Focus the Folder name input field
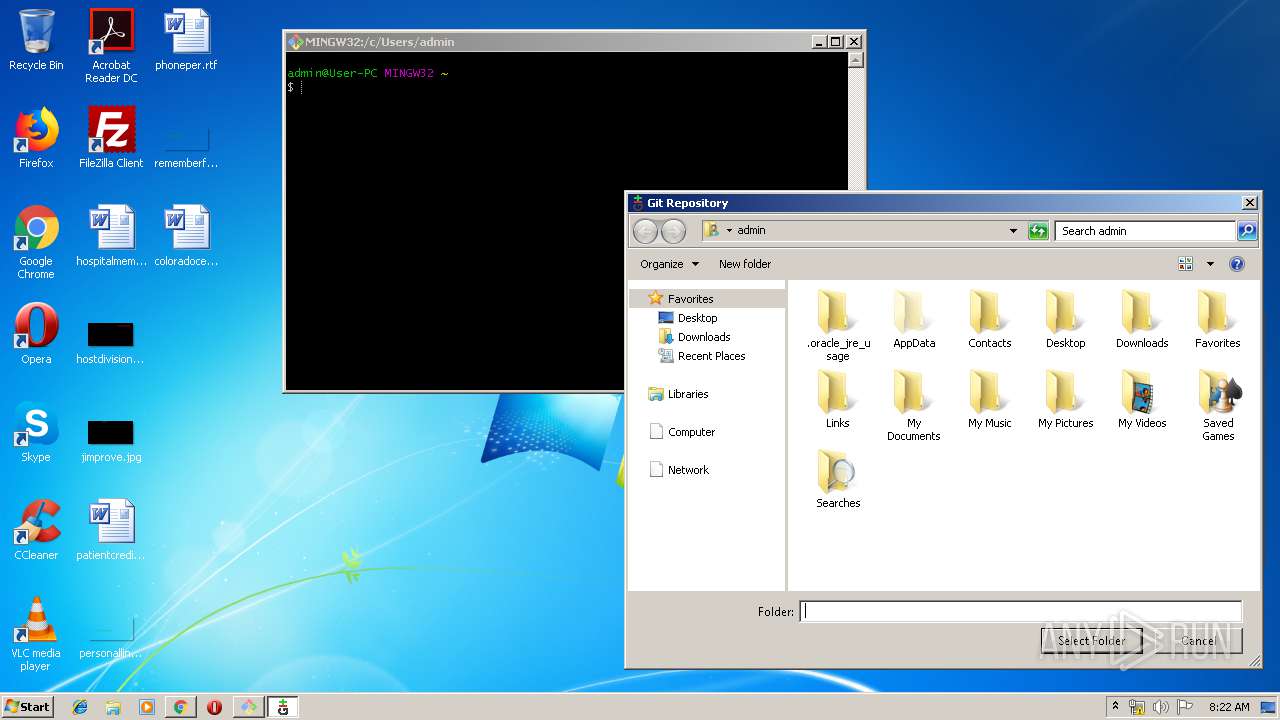Screen dimensions: 1280x720 (x=1021, y=611)
